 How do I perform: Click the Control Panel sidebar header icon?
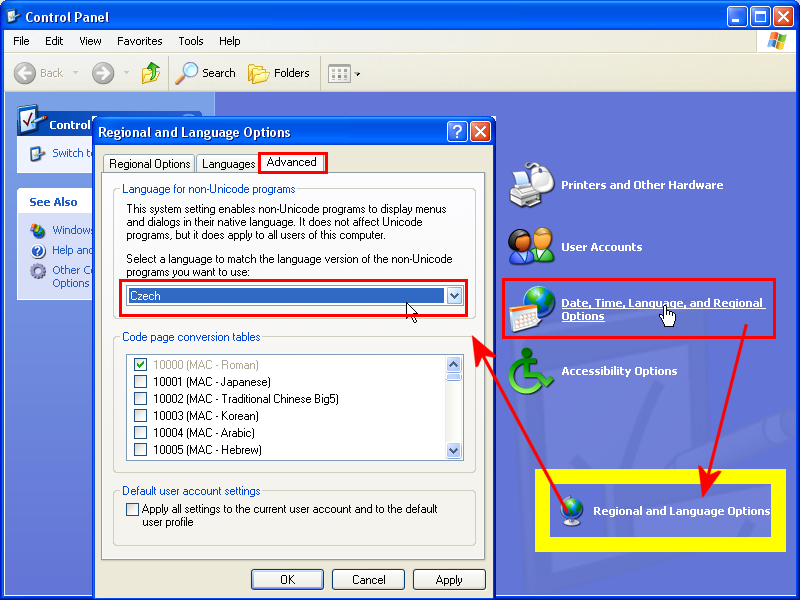(x=31, y=120)
